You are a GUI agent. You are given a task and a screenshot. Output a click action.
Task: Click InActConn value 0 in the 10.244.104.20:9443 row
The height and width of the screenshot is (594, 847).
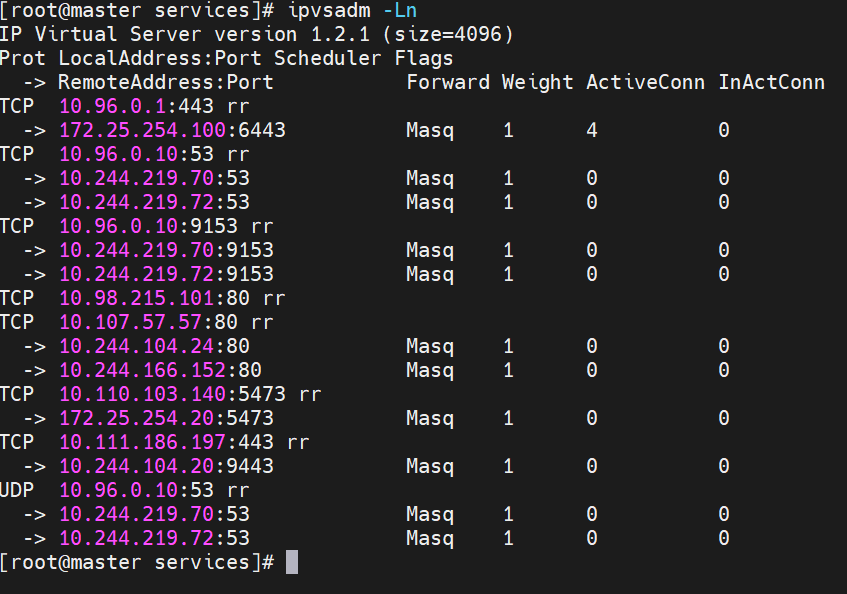click(724, 466)
